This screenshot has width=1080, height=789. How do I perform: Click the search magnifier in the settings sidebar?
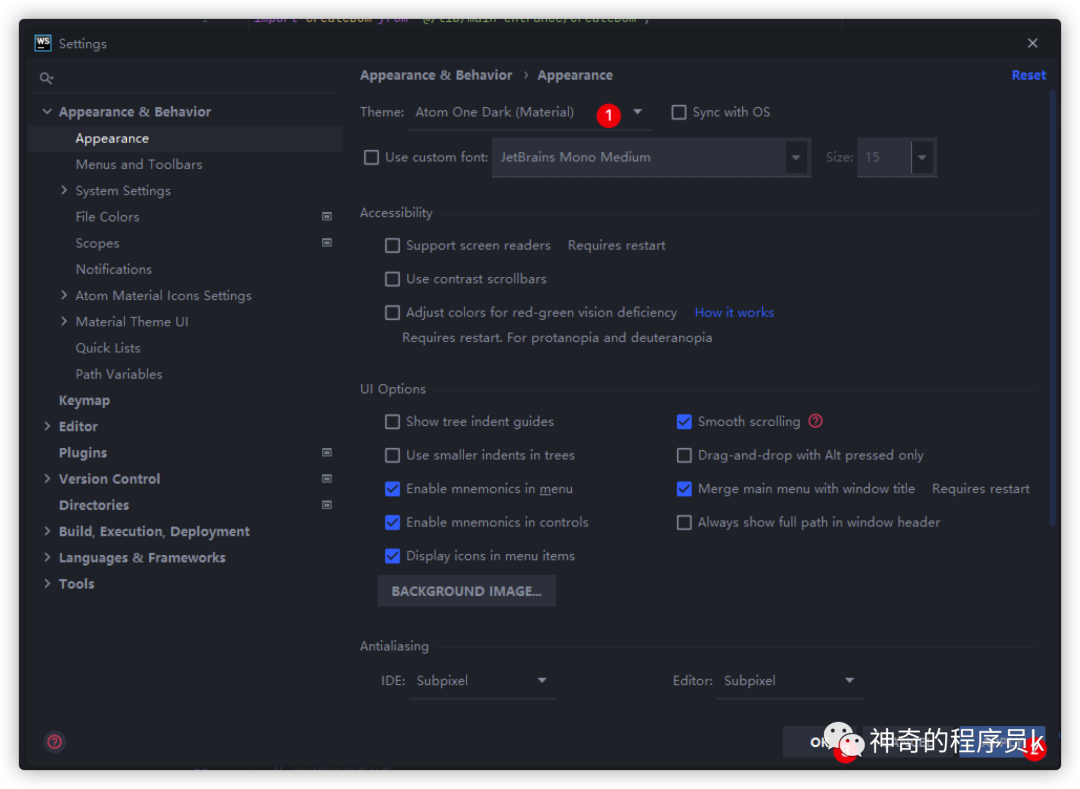(46, 76)
